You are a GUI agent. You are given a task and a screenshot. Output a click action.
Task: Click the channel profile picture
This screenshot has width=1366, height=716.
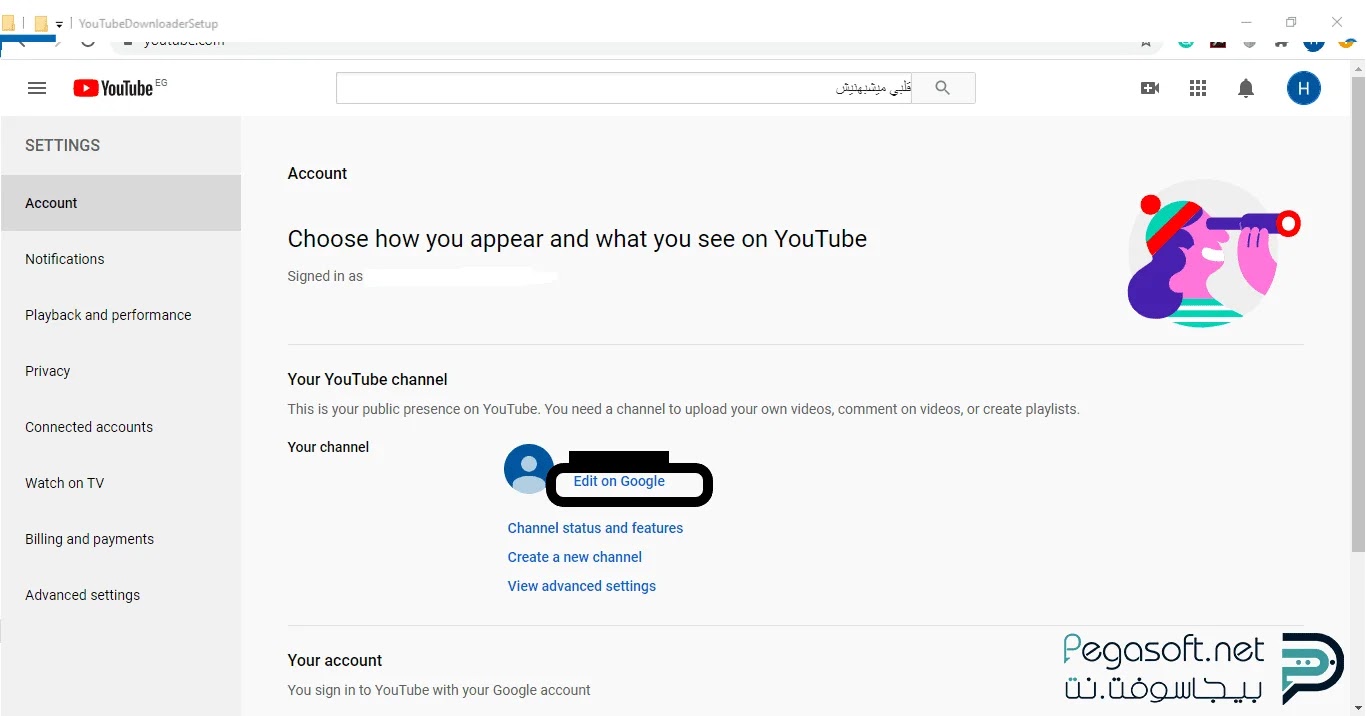click(529, 469)
